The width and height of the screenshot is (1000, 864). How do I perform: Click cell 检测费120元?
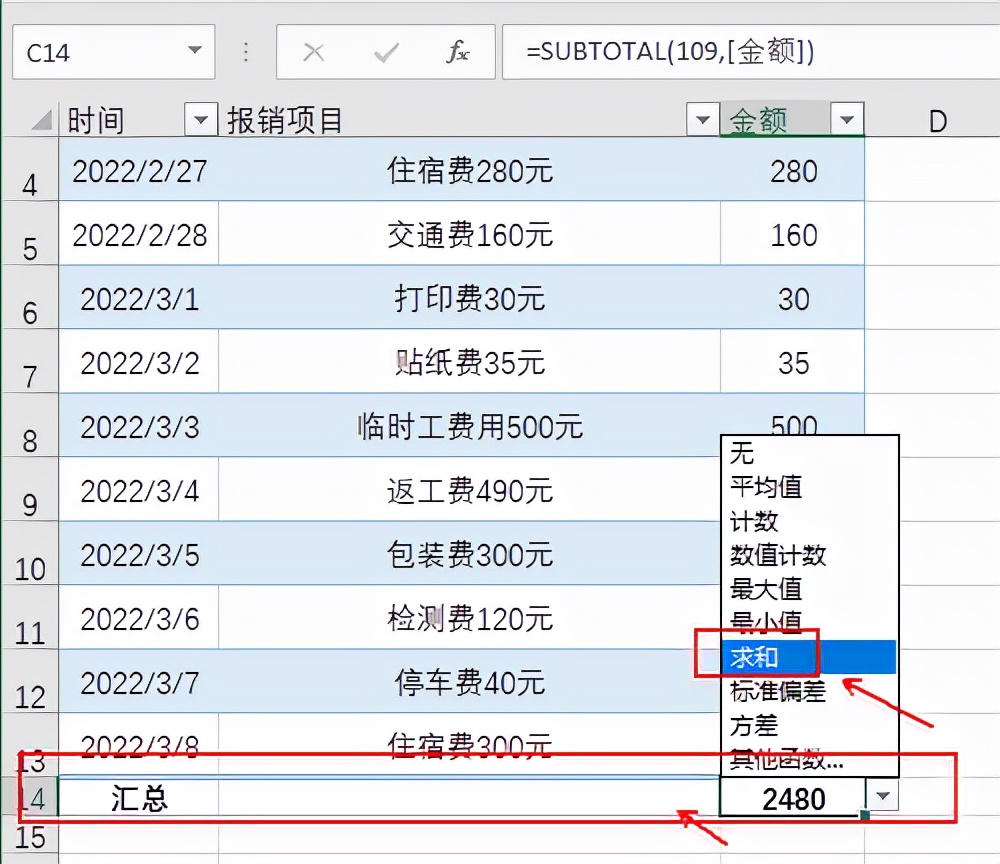tap(469, 619)
